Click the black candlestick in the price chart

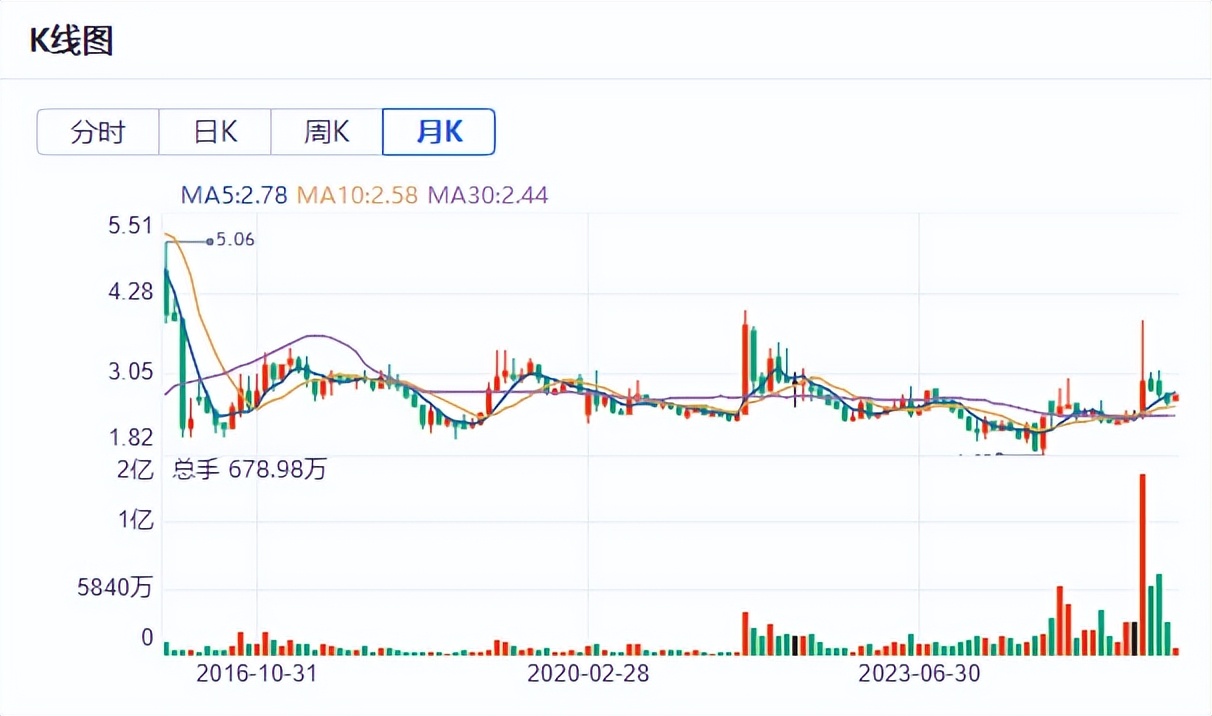coord(795,387)
